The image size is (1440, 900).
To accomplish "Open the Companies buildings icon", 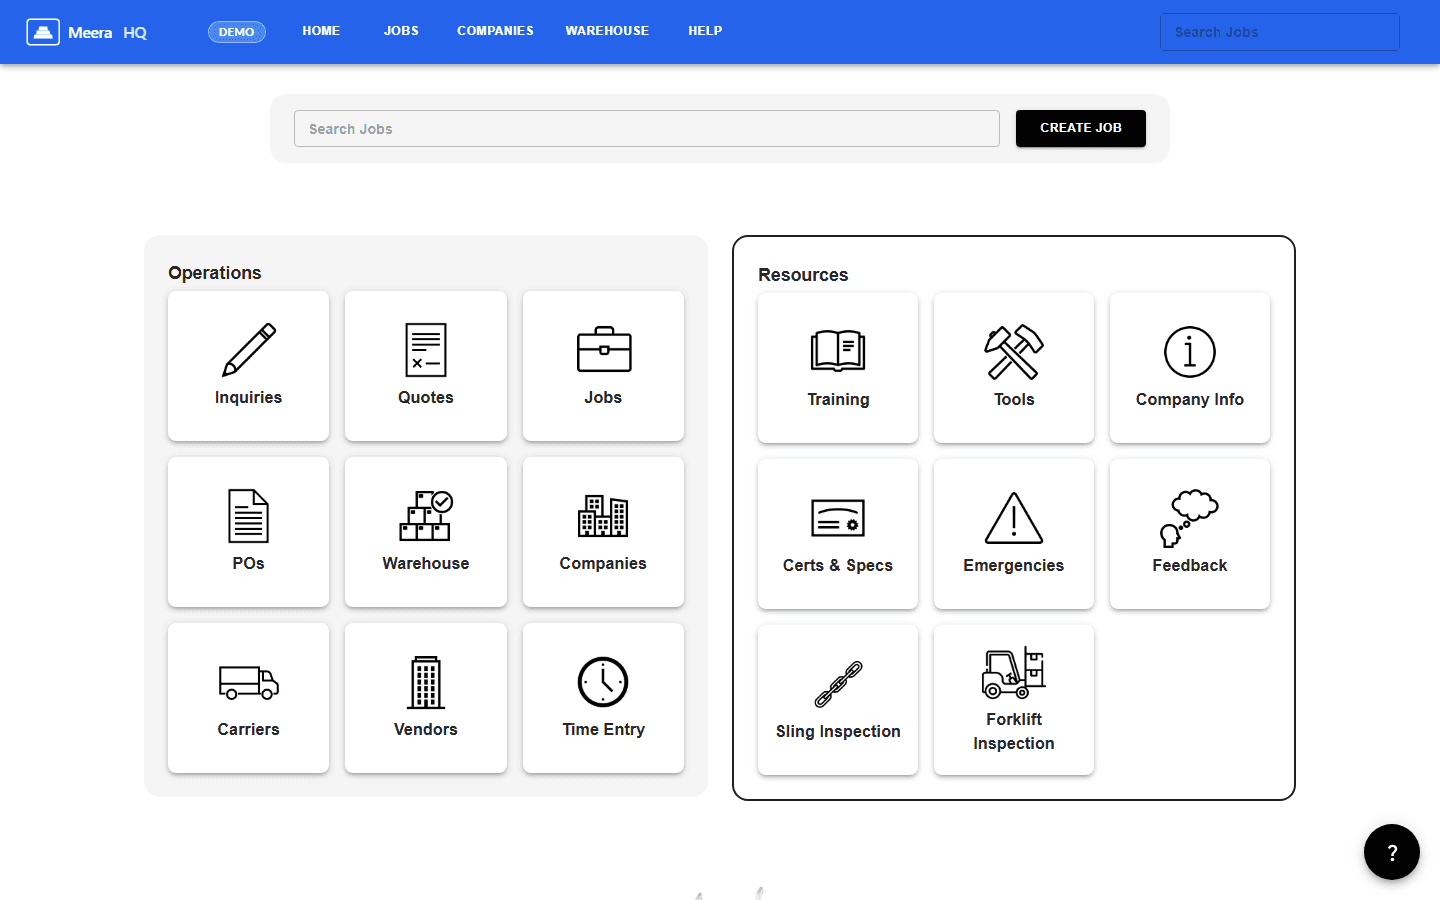I will [603, 516].
